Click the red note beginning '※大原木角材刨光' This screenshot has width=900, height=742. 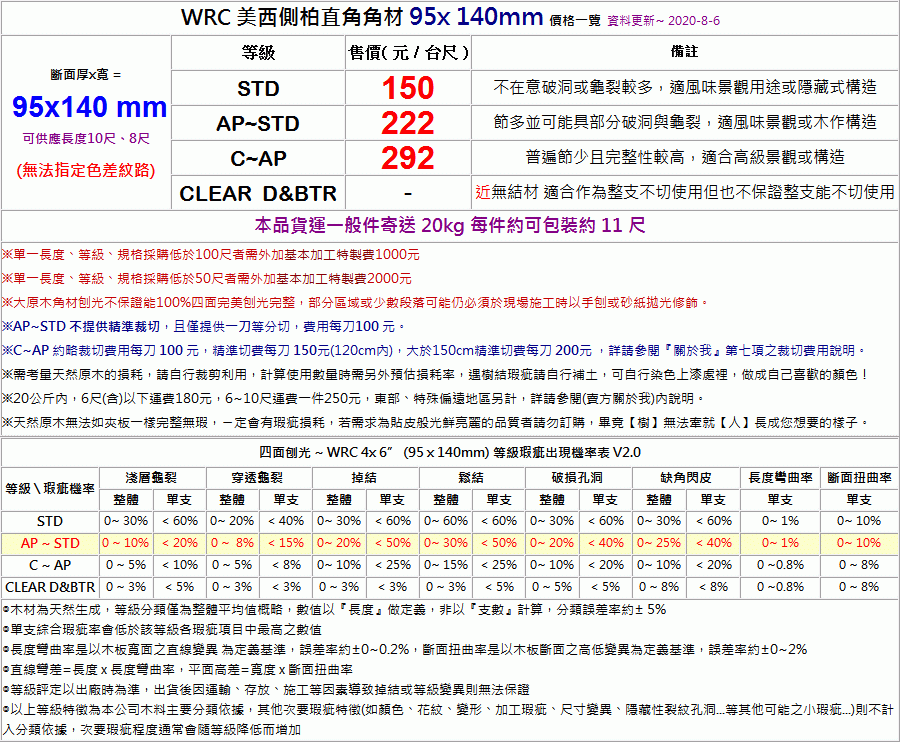click(x=356, y=302)
